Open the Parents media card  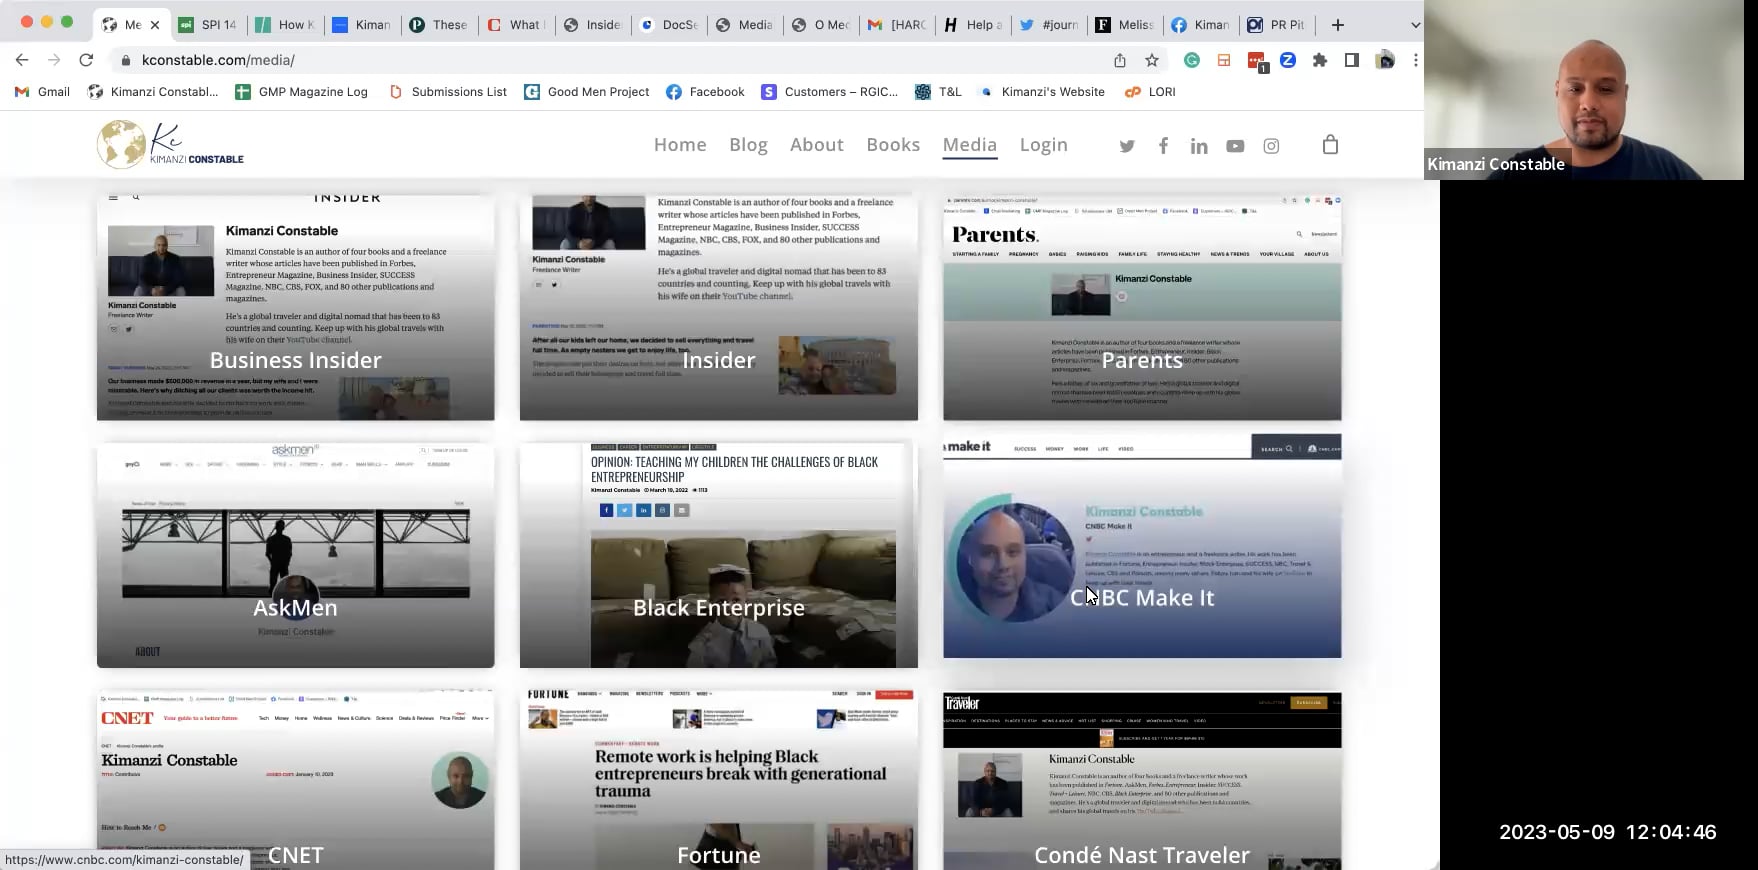1142,306
